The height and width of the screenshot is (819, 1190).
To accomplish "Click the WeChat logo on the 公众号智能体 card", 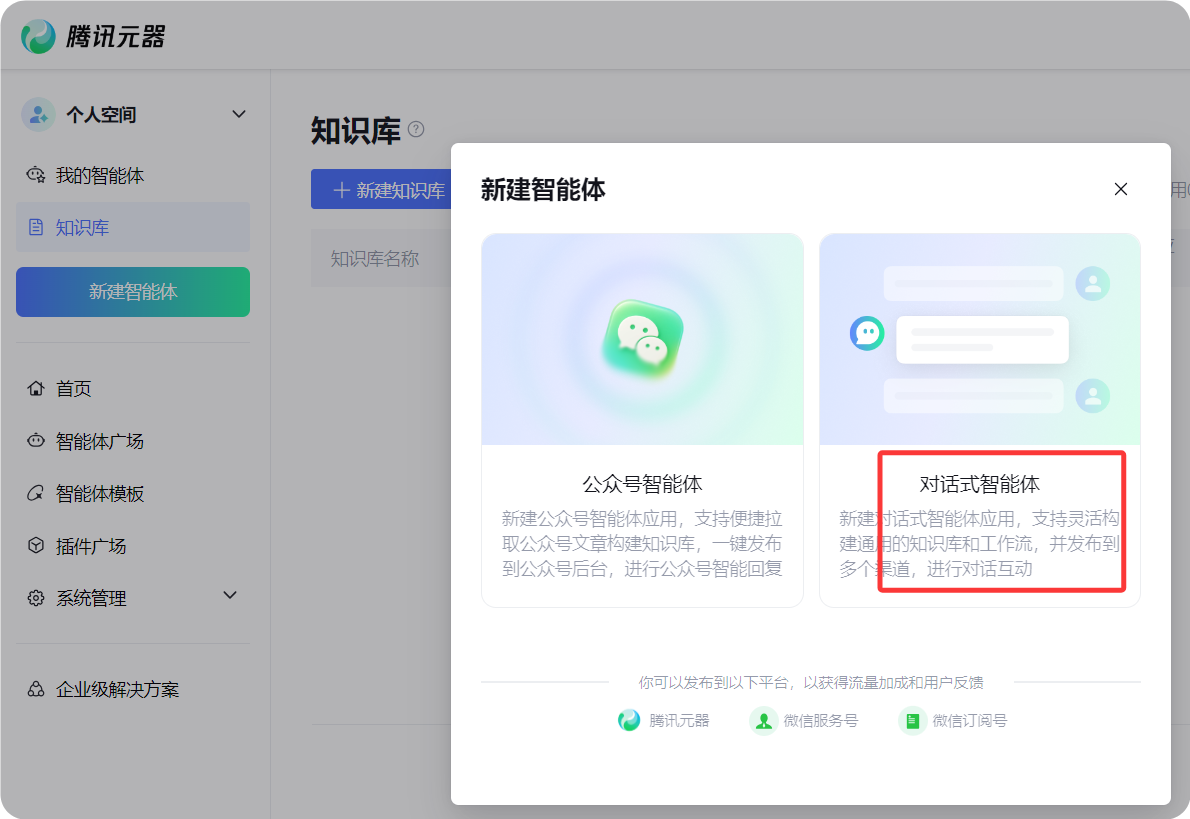I will (641, 338).
